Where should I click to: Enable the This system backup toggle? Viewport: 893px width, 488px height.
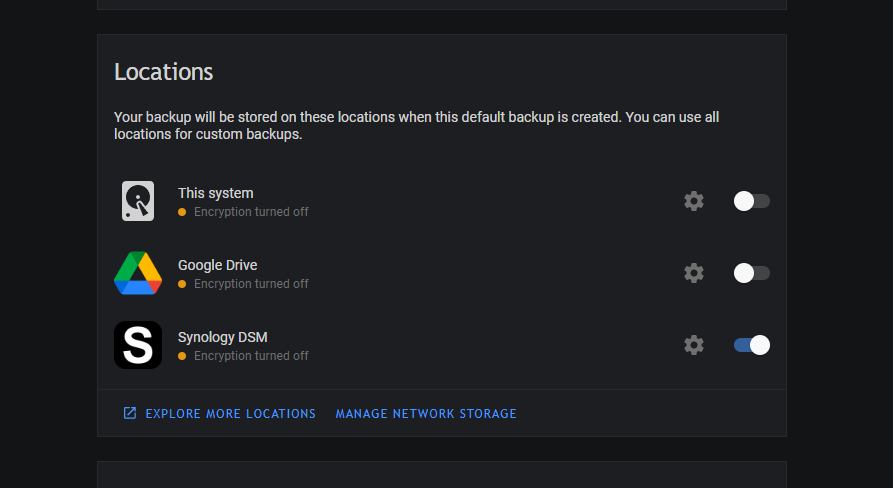point(751,201)
